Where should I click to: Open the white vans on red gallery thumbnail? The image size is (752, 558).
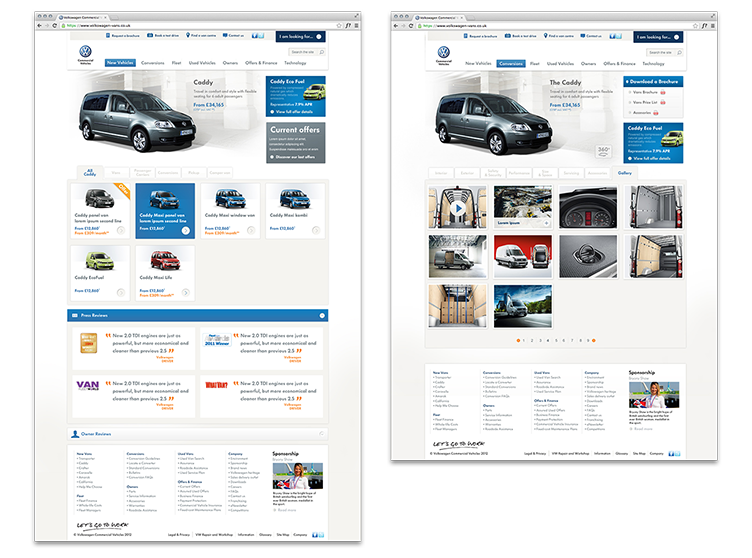coord(523,257)
